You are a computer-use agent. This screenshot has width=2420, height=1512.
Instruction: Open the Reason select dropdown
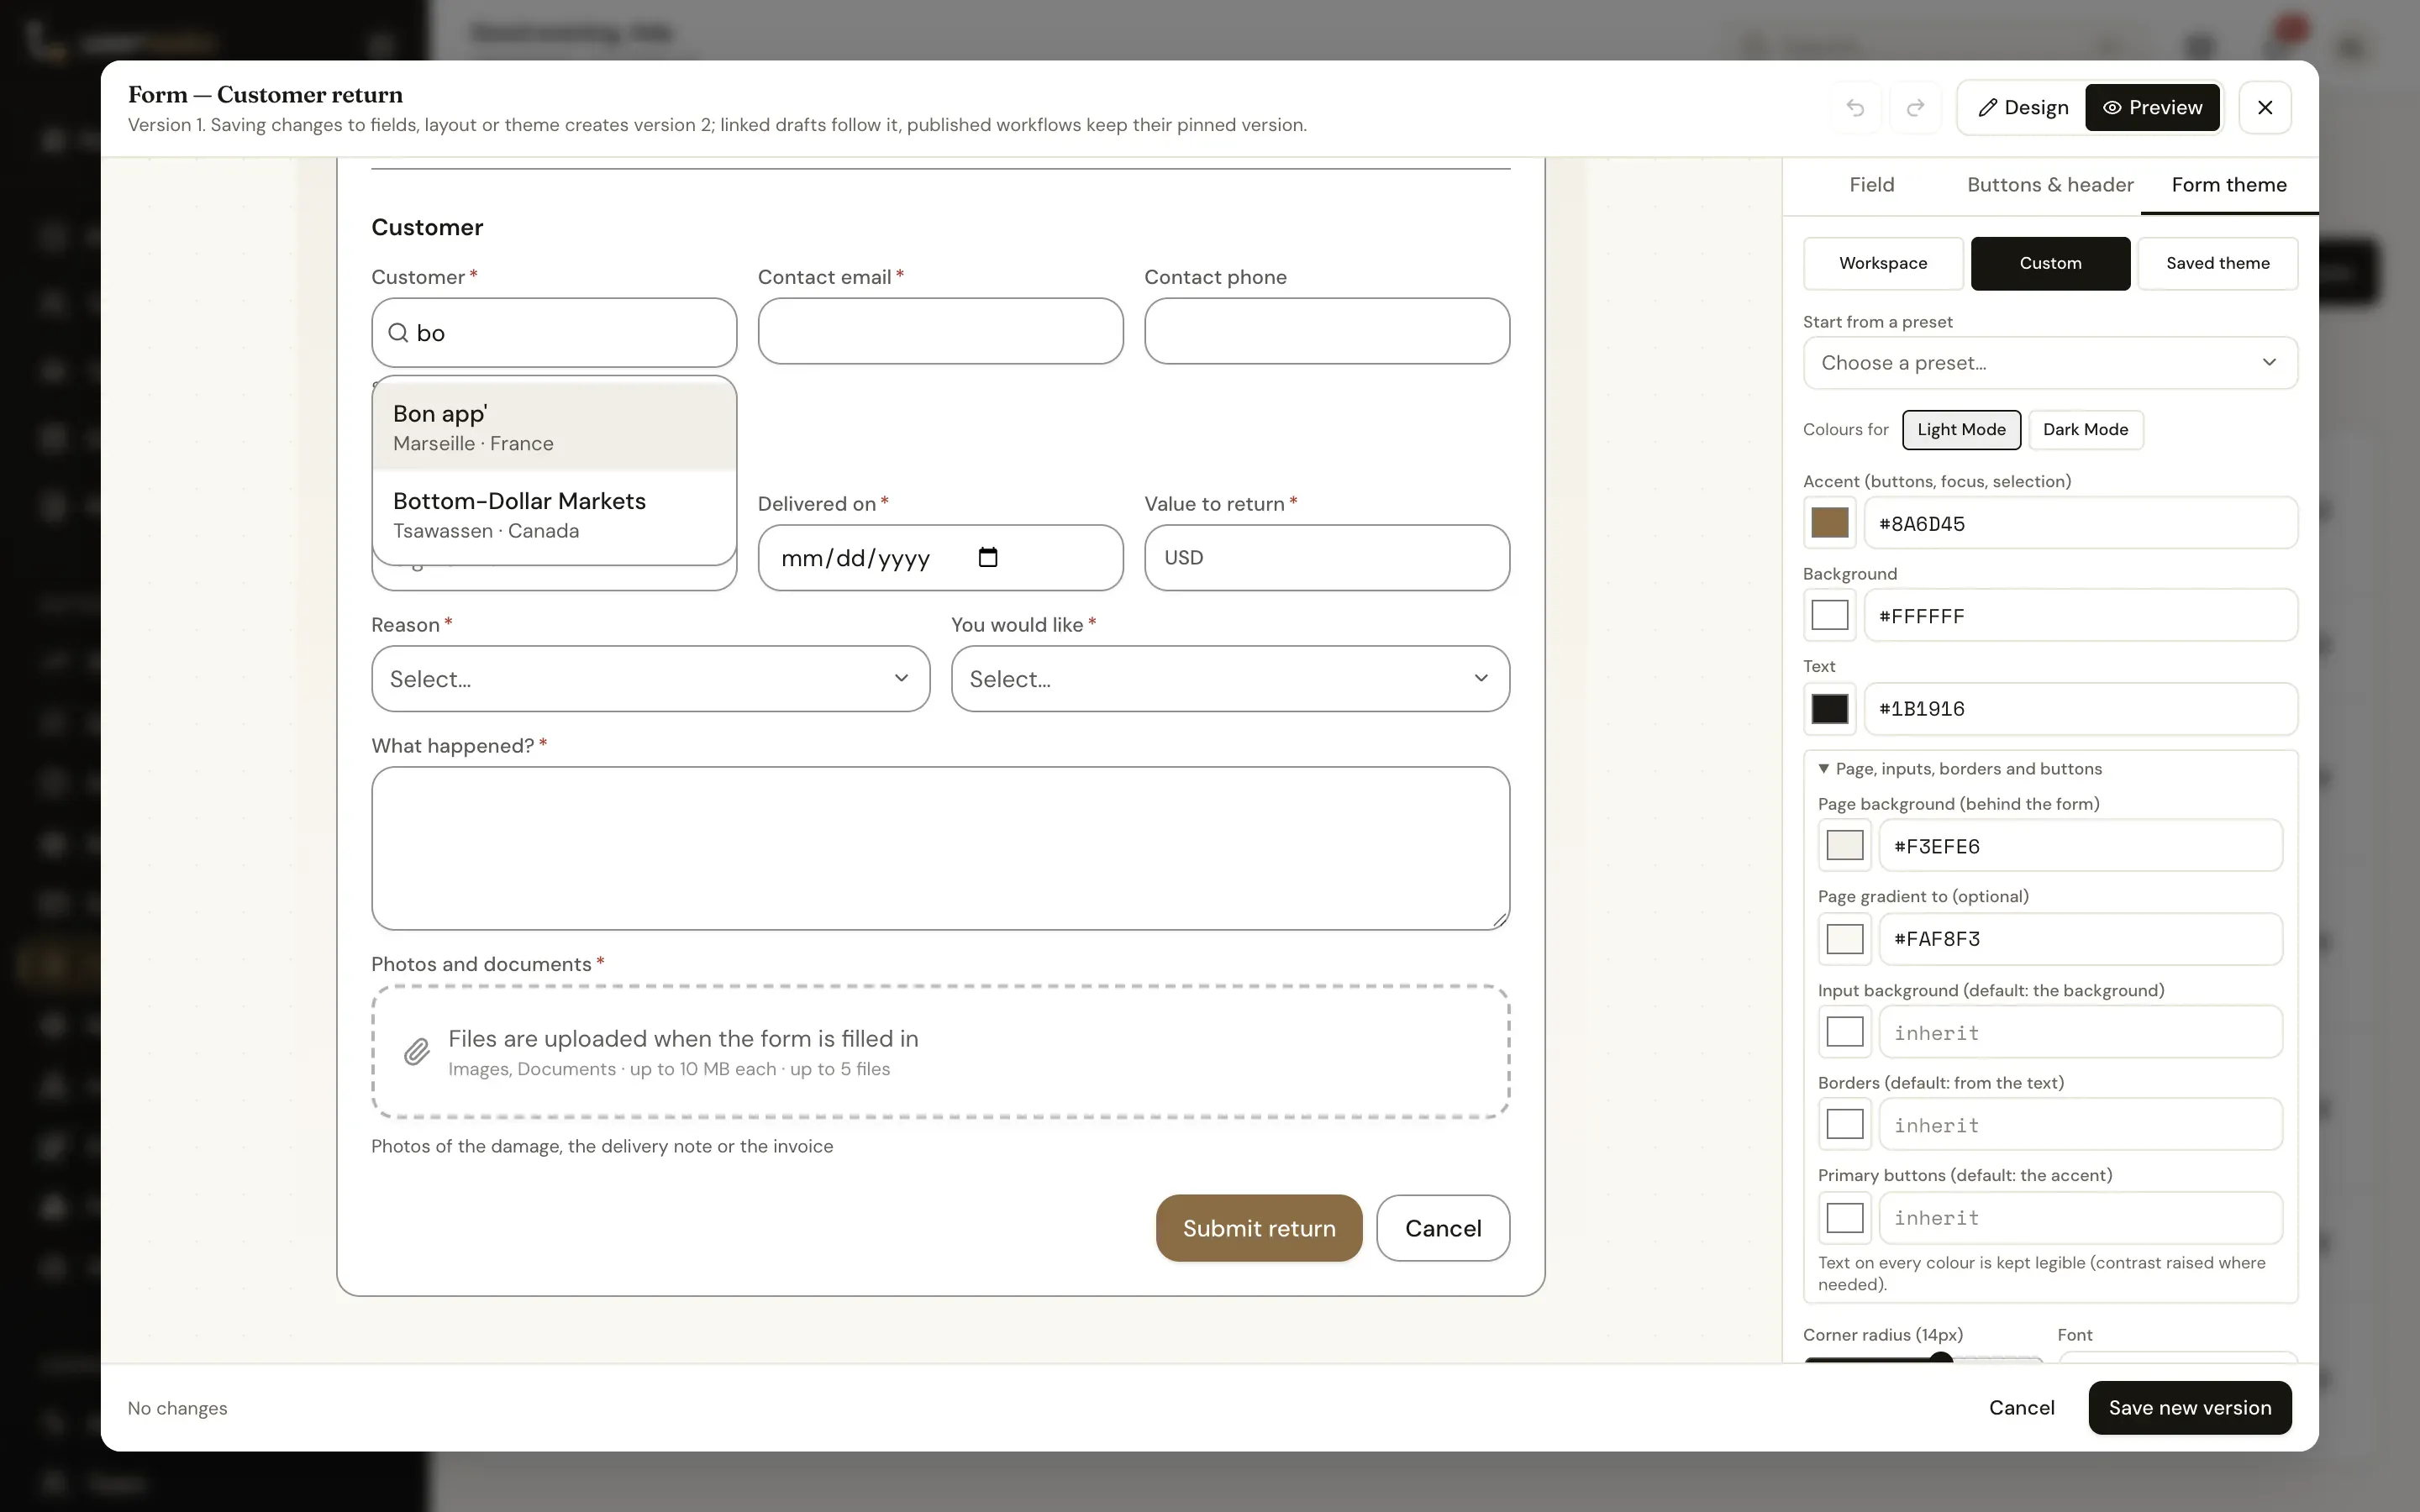(650, 679)
